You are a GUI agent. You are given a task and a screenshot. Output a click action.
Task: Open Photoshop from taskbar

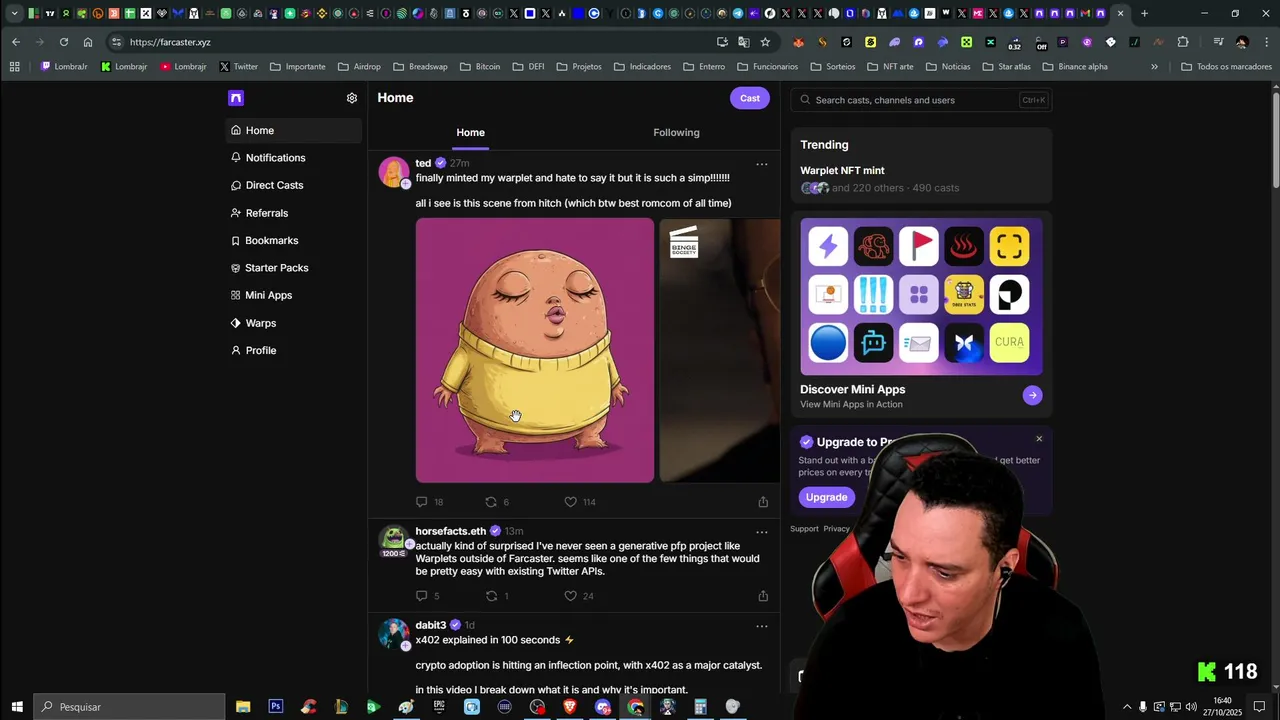[276, 707]
